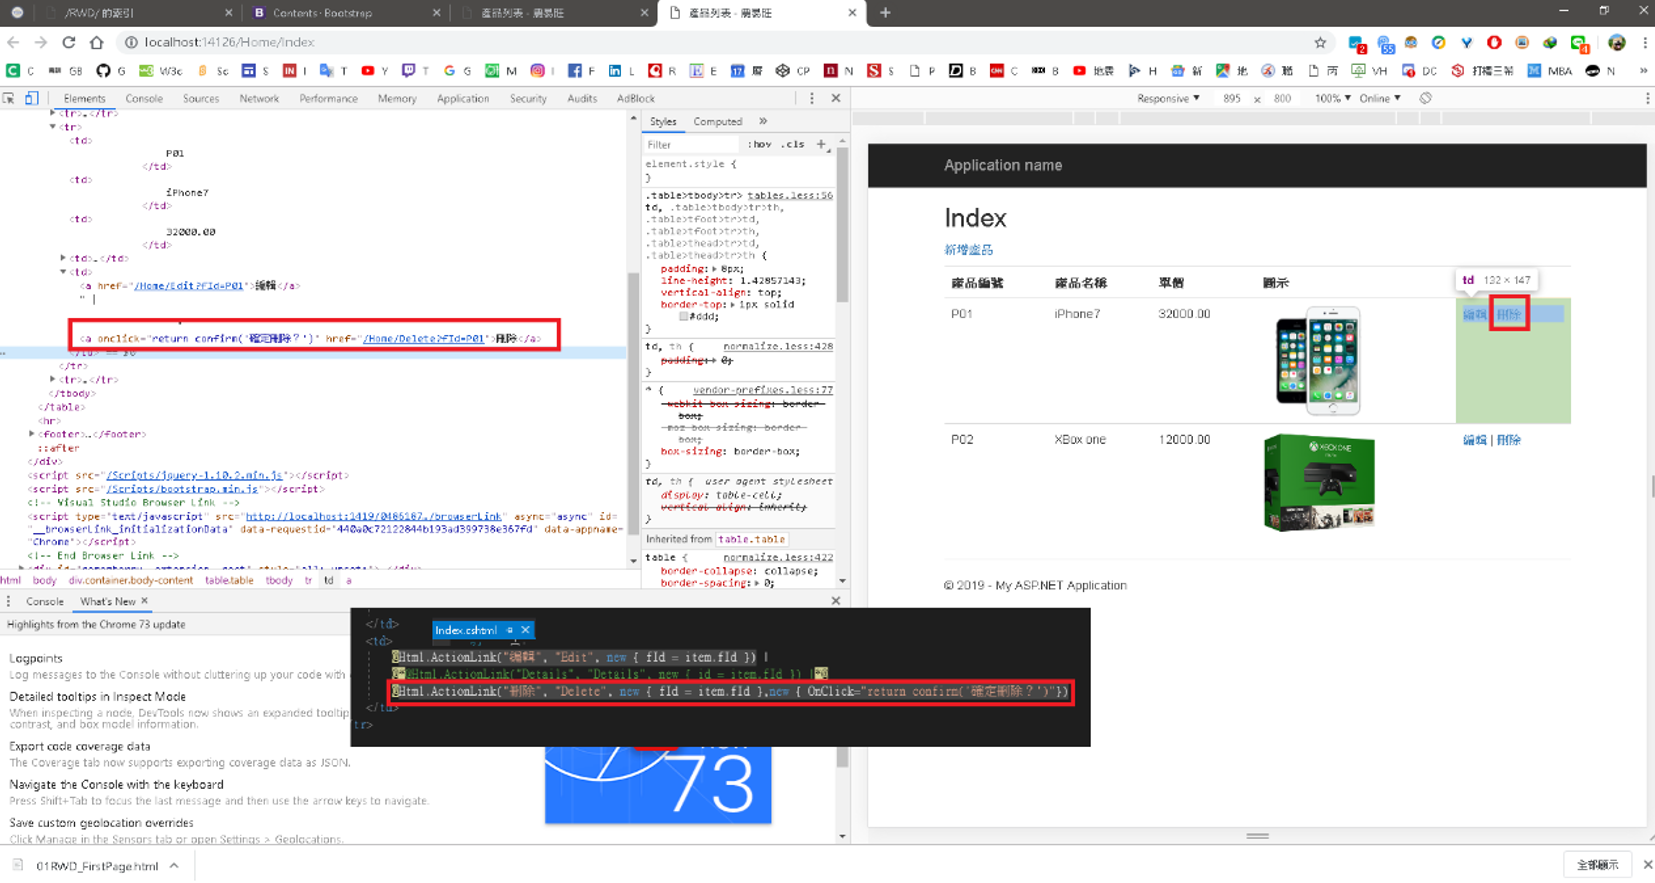Expand the collapsed footer element node
Image resolution: width=1655 pixels, height=883 pixels.
pos(32,434)
